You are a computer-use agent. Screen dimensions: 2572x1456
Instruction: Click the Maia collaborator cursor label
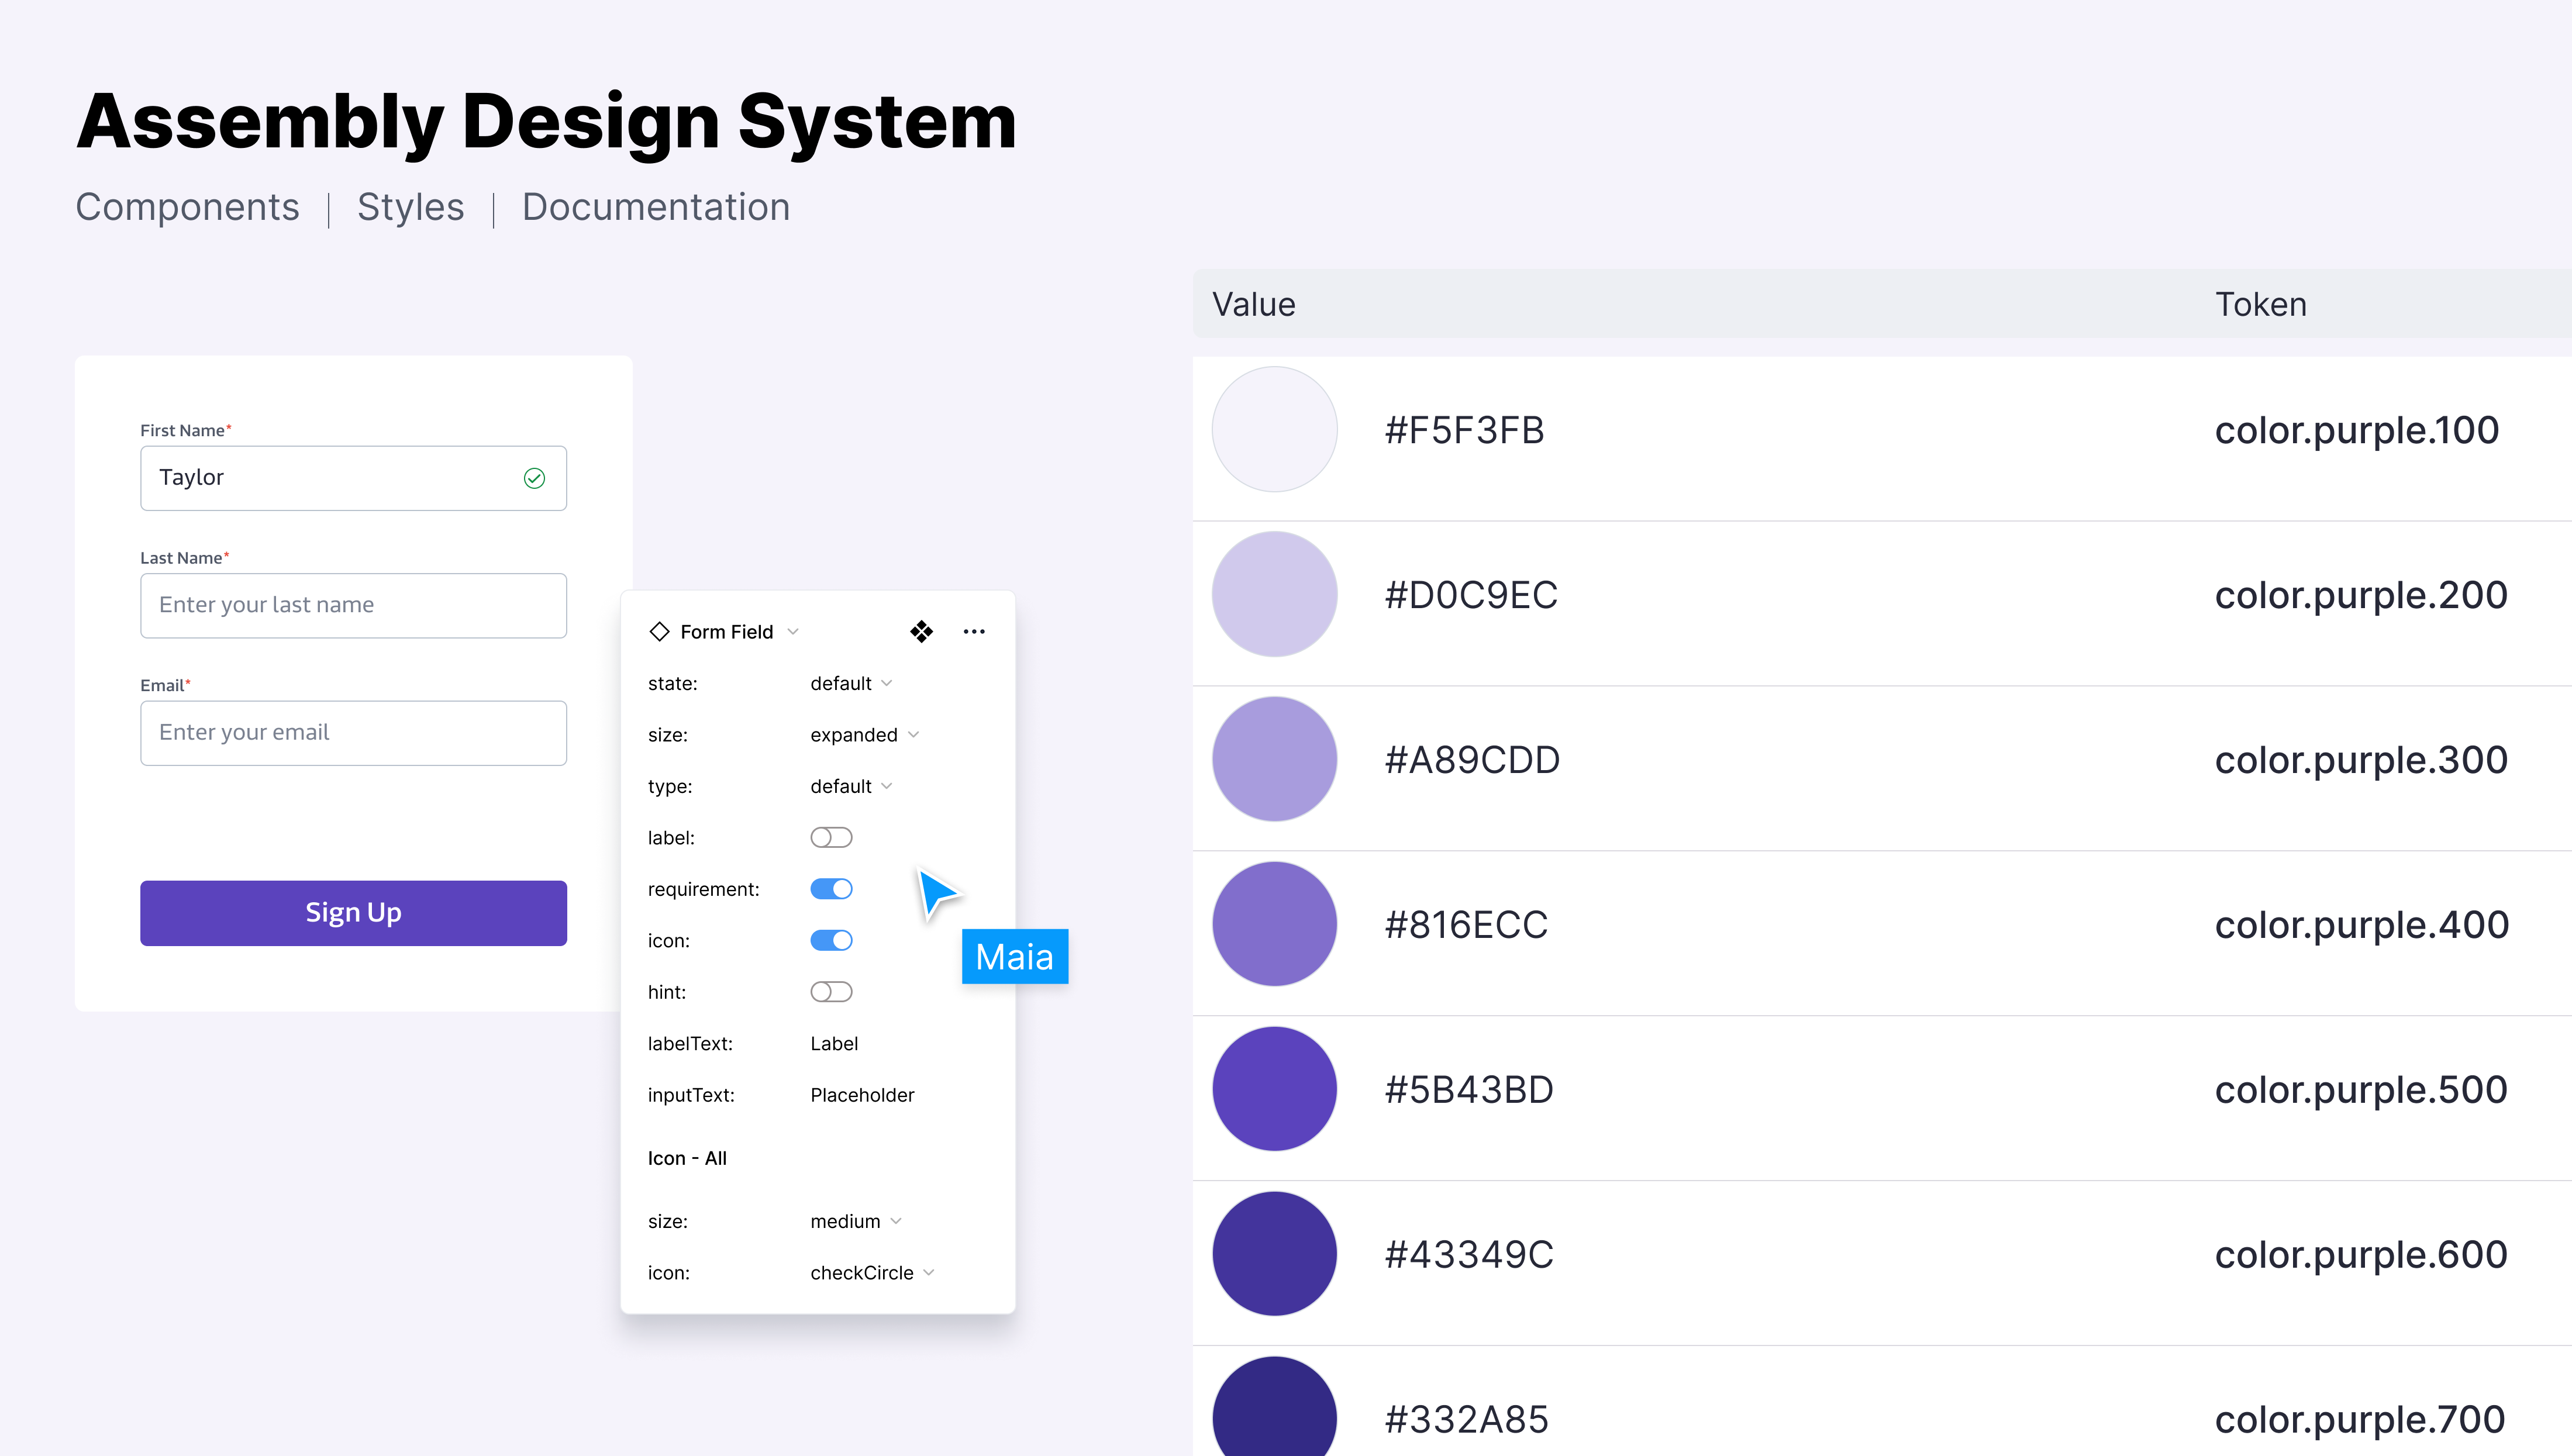[1014, 956]
